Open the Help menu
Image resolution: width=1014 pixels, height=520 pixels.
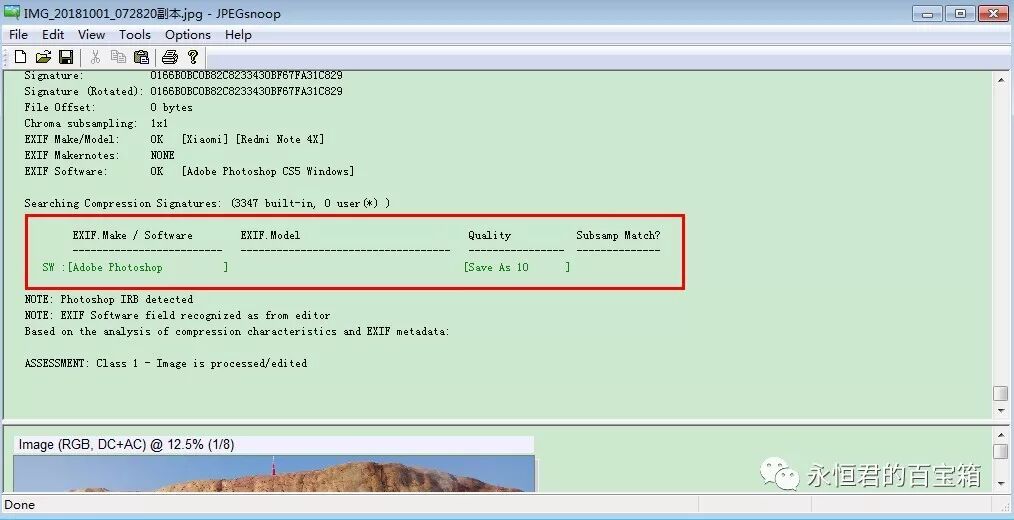[238, 35]
